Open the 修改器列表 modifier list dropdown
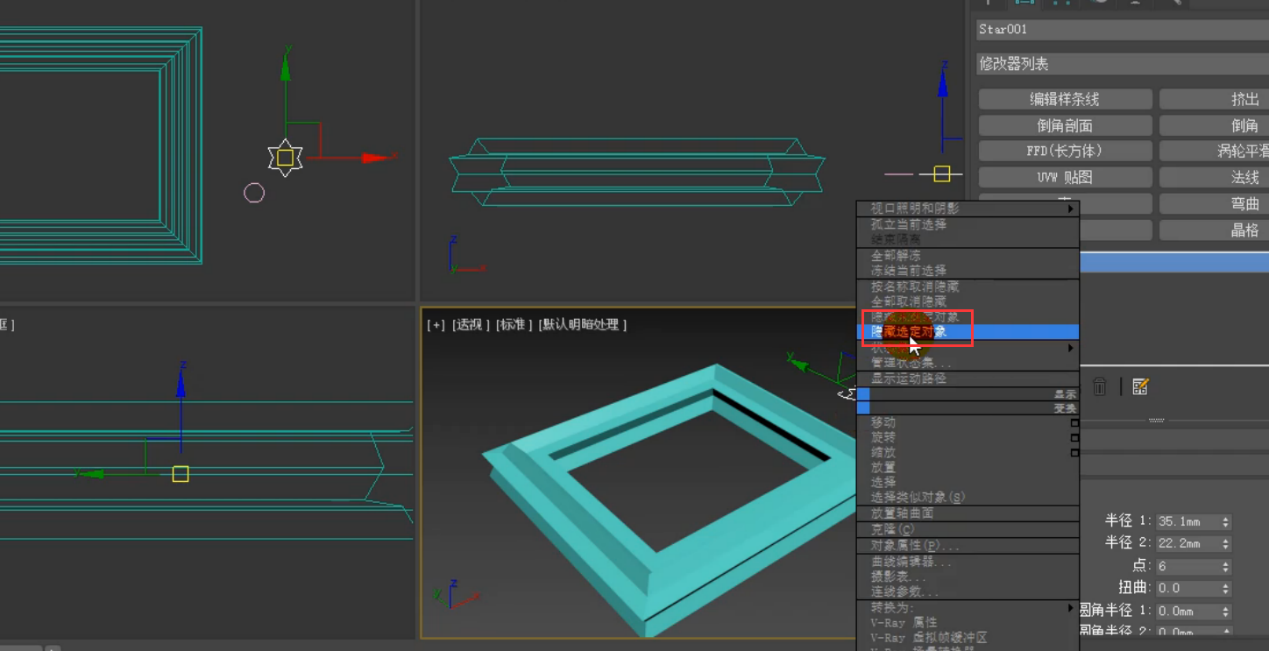The width and height of the screenshot is (1269, 651). 1120,64
